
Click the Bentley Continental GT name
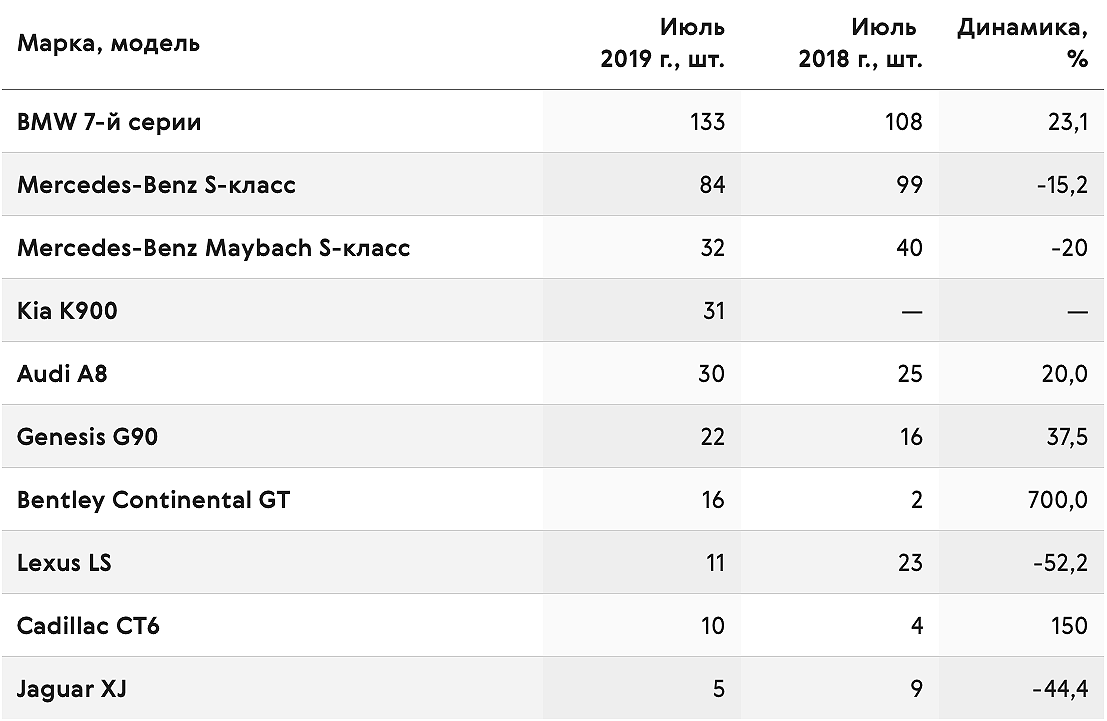pyautogui.click(x=153, y=500)
